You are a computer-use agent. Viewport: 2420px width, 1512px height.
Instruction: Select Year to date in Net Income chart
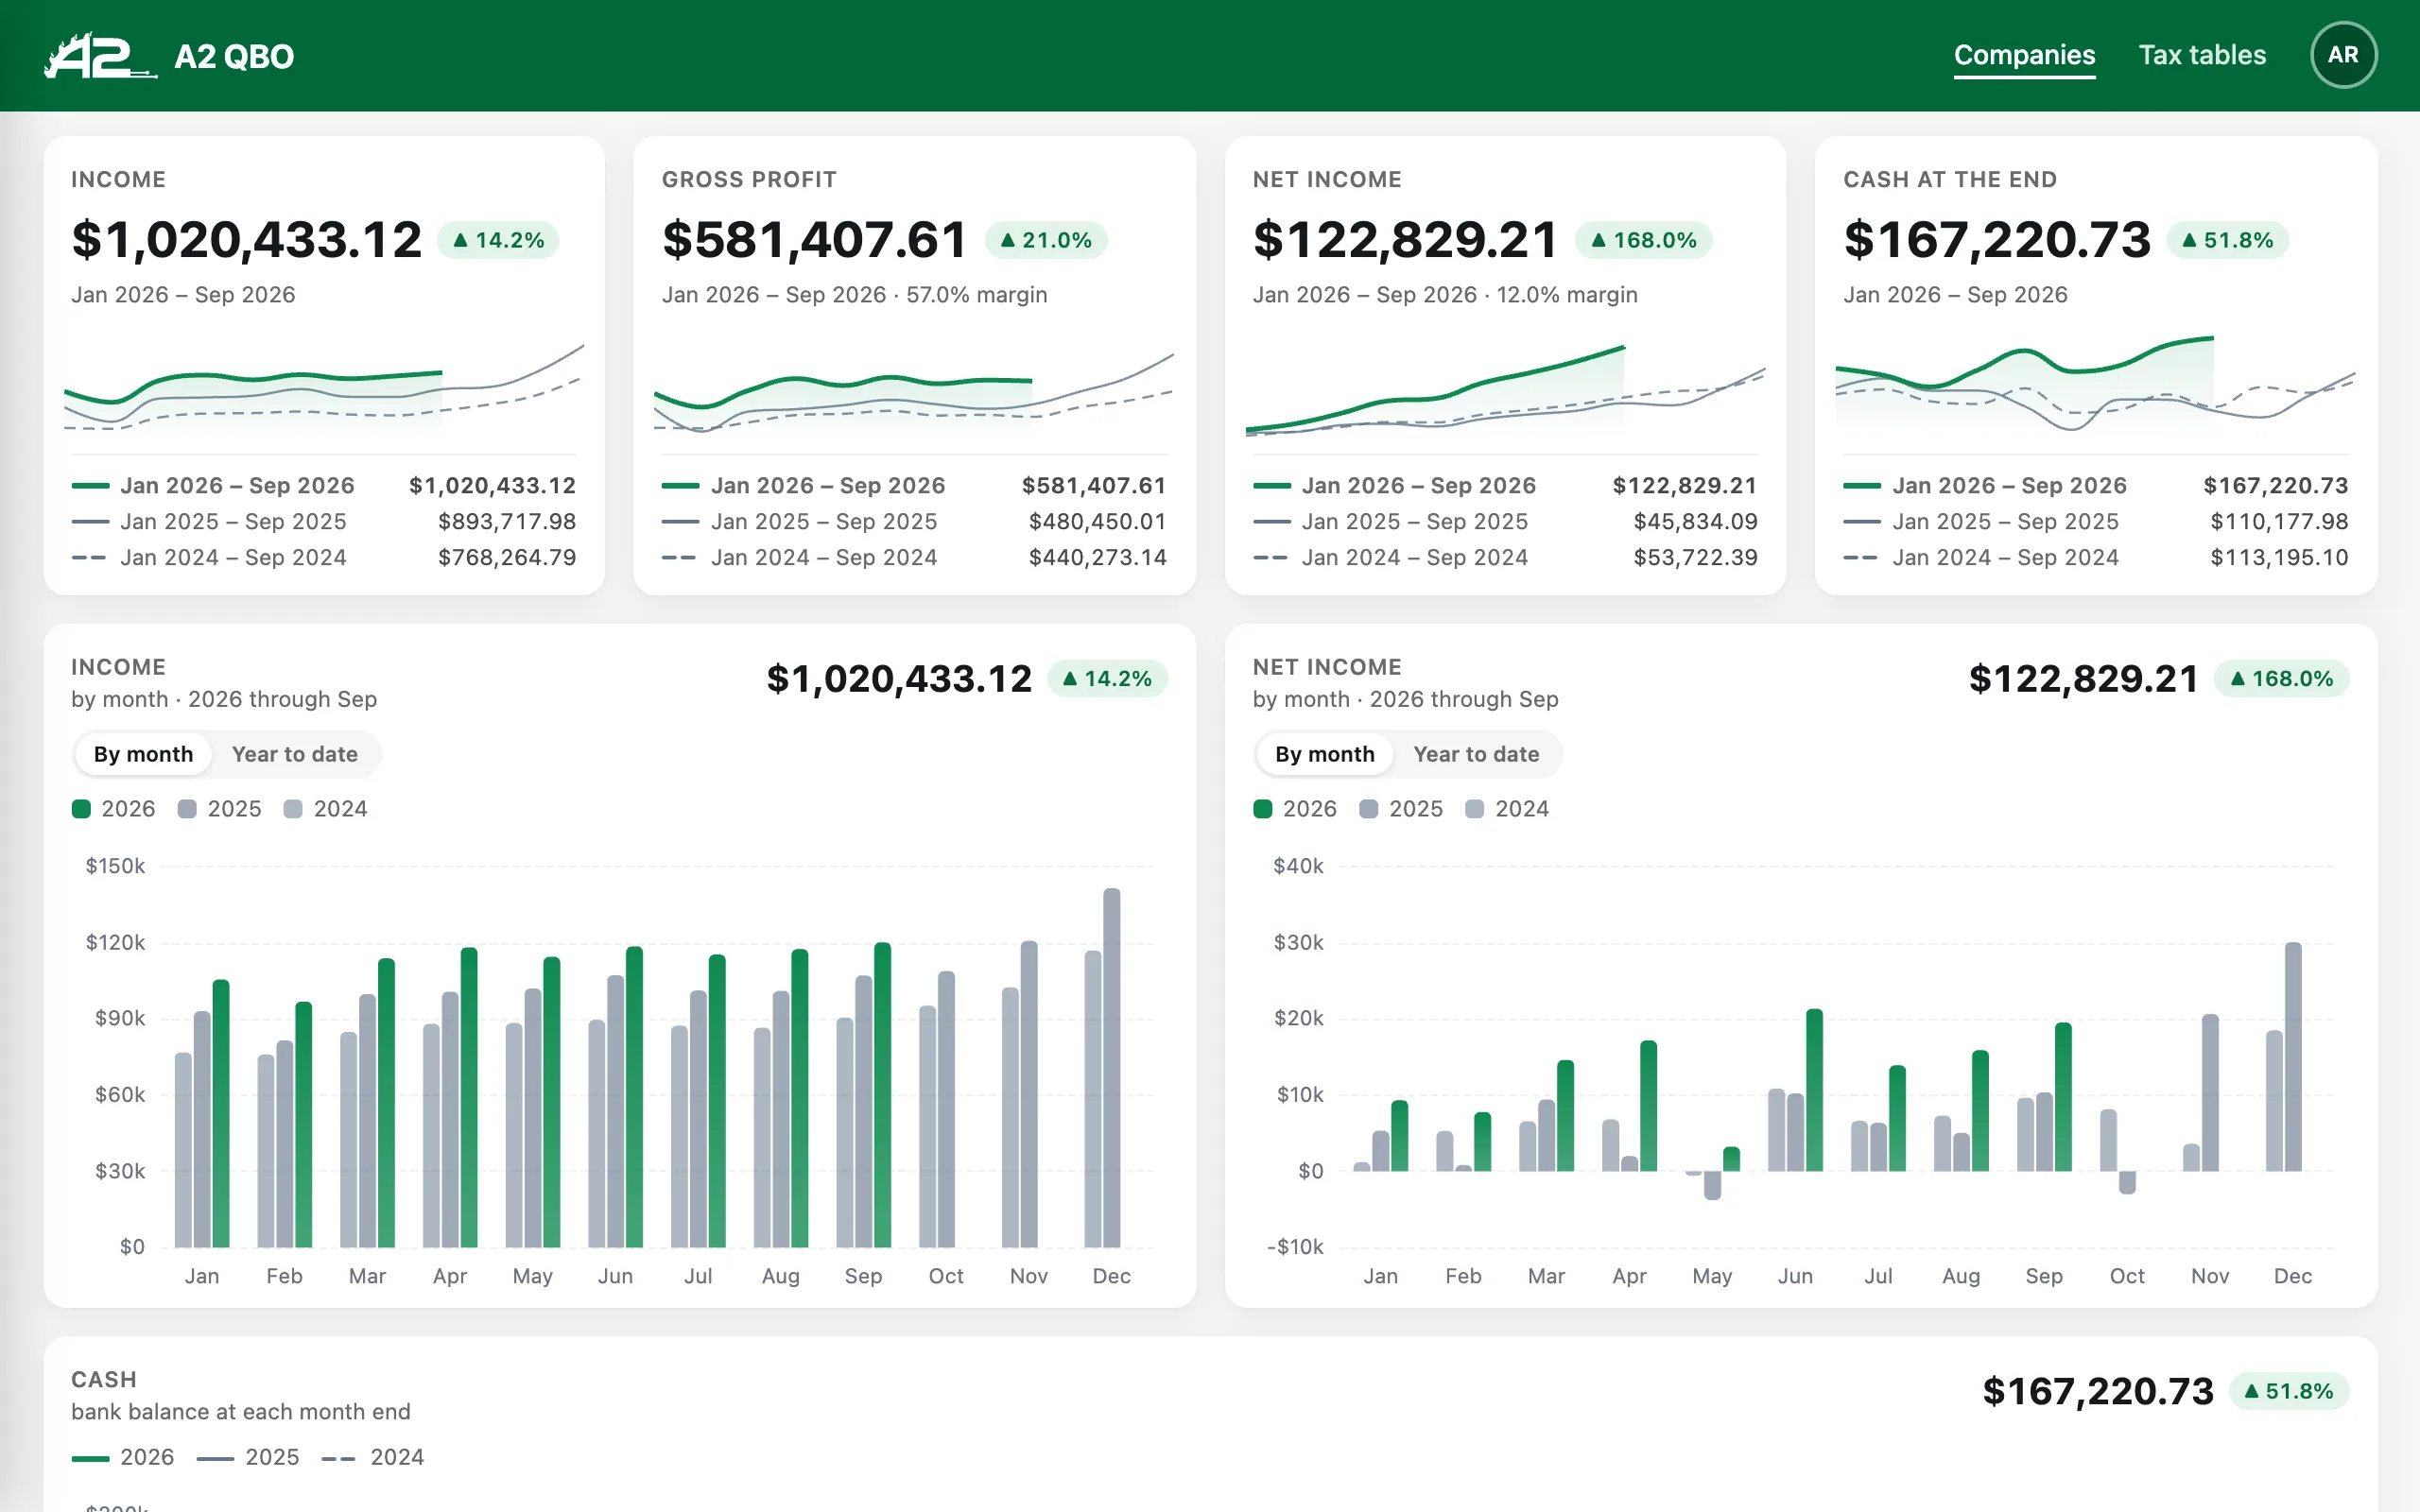coord(1476,754)
